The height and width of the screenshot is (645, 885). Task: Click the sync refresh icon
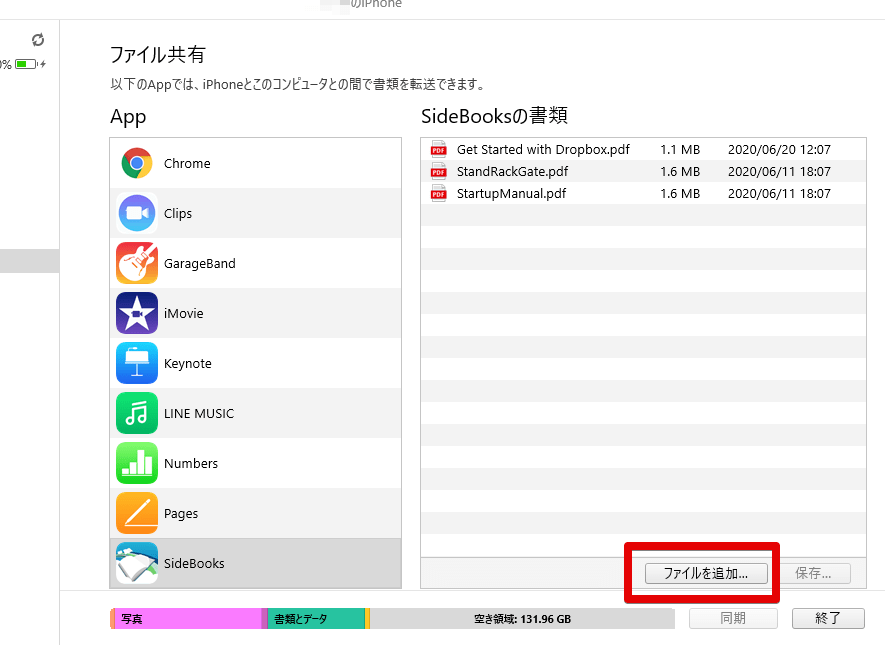point(38,40)
